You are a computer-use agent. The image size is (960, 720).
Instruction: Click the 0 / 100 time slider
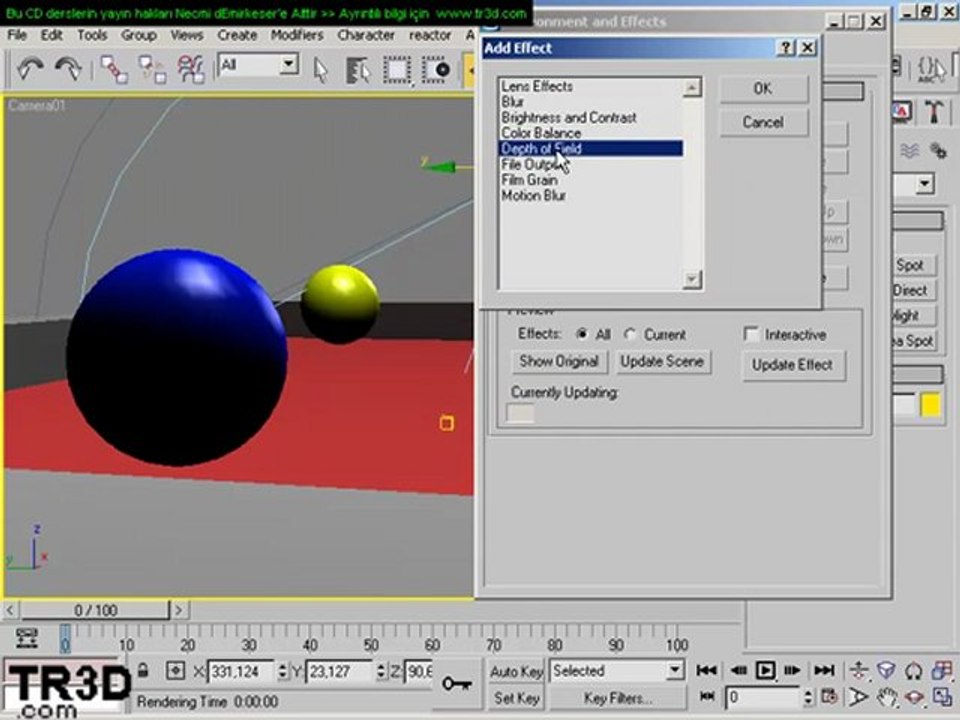[95, 610]
